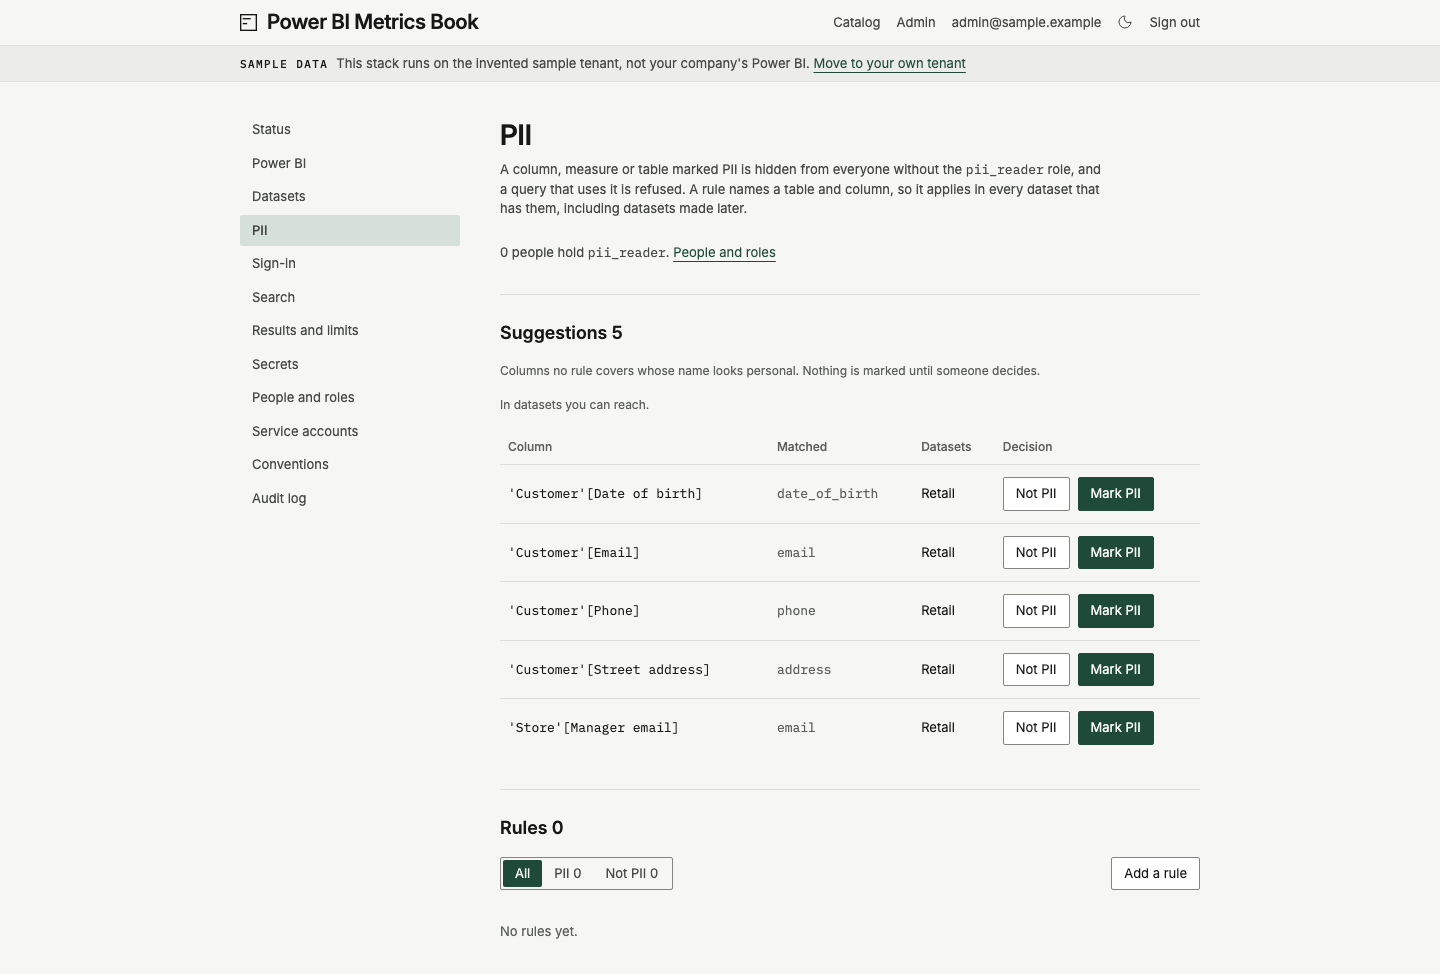Open the Sign-in settings
This screenshot has width=1440, height=974.
pyautogui.click(x=350, y=264)
